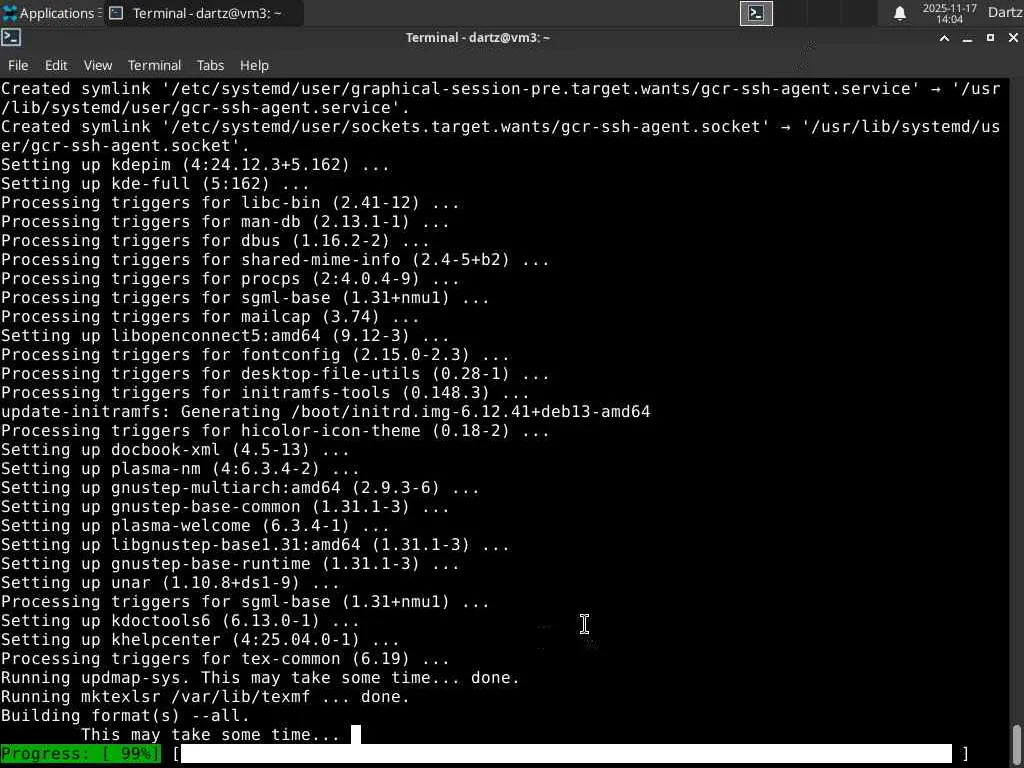This screenshot has height=768, width=1024.
Task: Click 'Processing triggers for libc-bin' line
Action: [230, 202]
